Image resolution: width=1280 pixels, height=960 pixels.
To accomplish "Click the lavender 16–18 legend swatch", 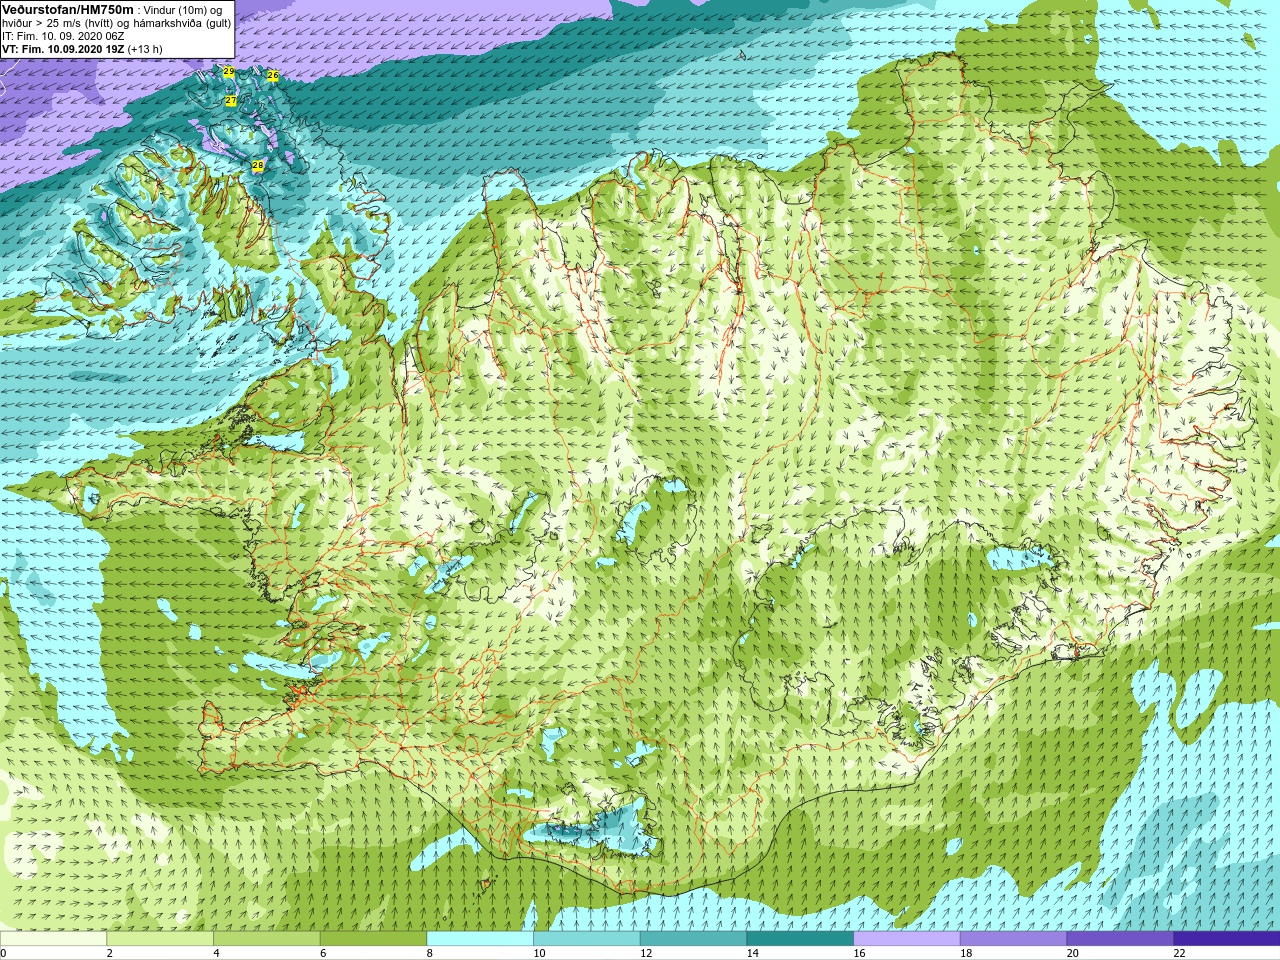I will 906,939.
